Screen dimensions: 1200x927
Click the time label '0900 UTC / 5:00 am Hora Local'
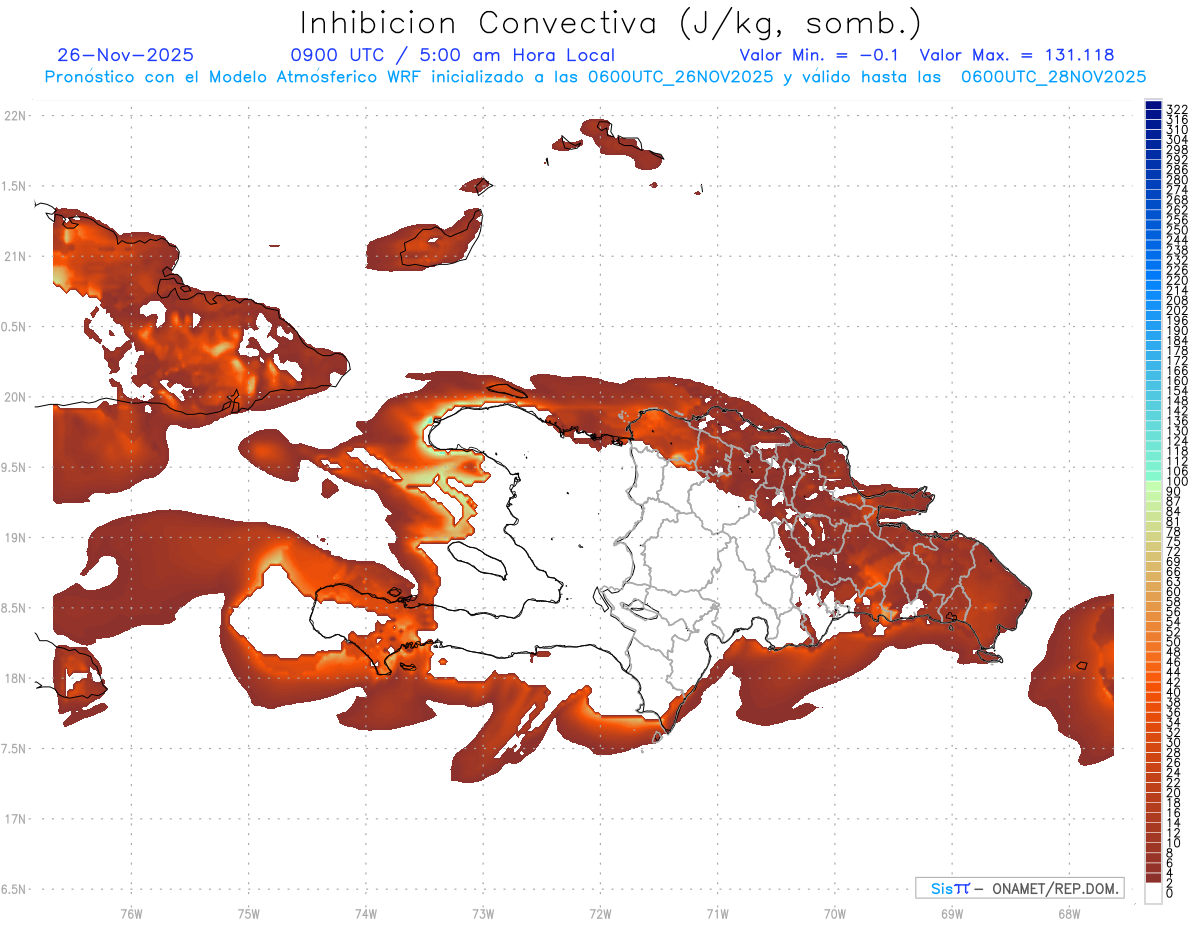(x=452, y=55)
